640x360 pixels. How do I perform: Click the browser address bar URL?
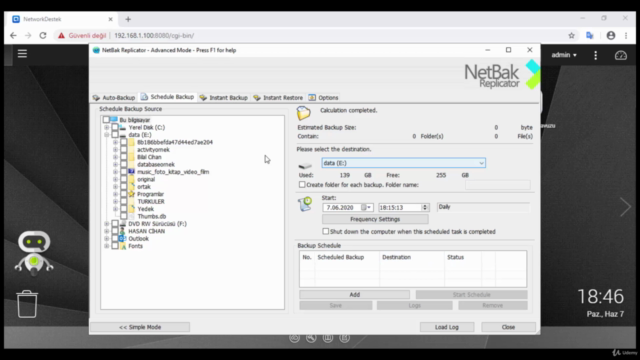154,36
